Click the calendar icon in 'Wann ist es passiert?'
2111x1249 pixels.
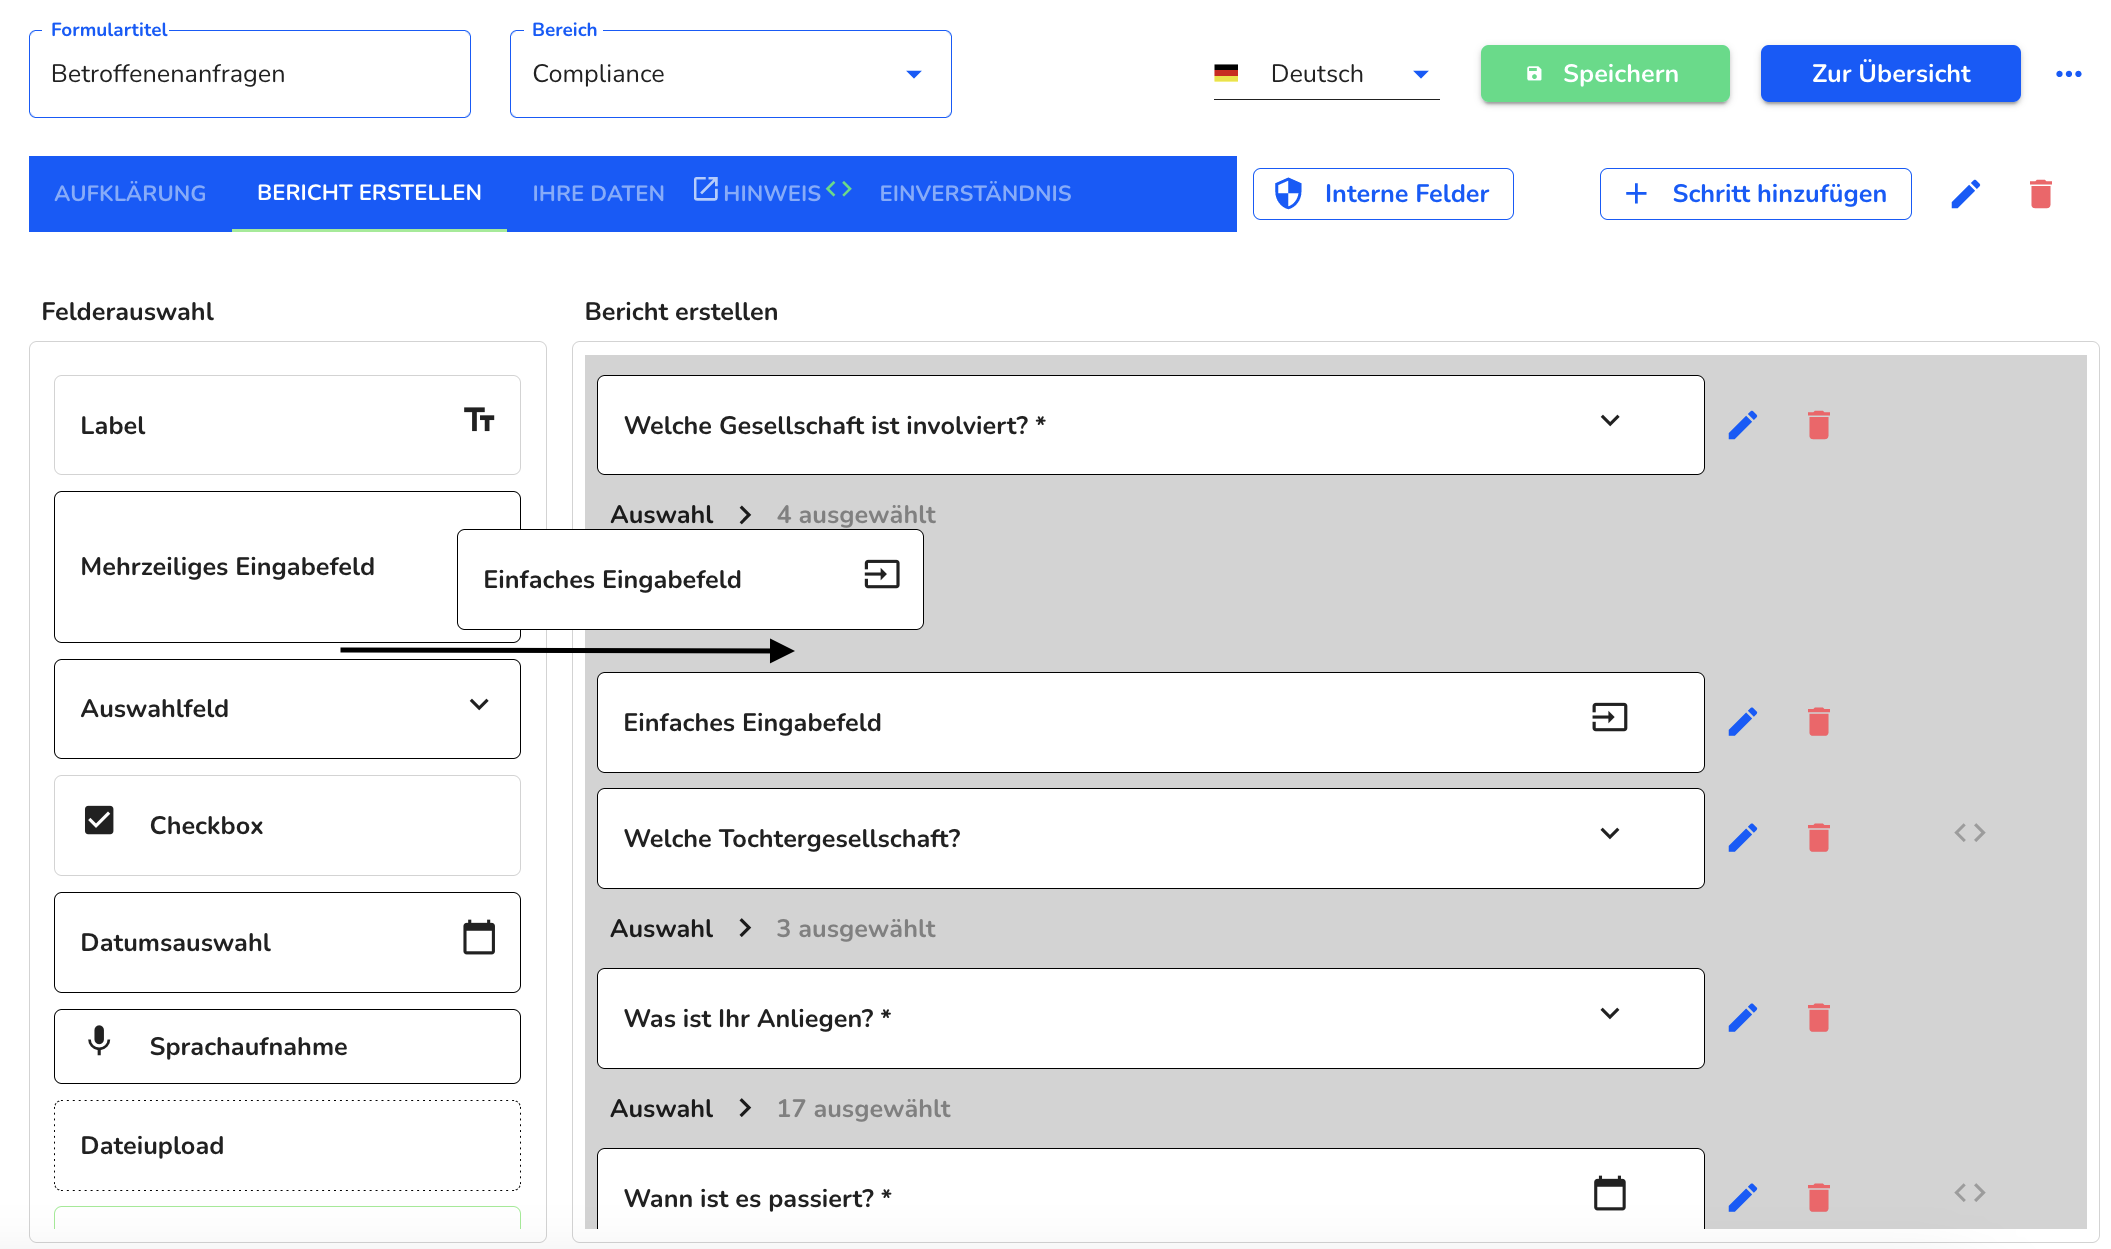[x=1609, y=1193]
